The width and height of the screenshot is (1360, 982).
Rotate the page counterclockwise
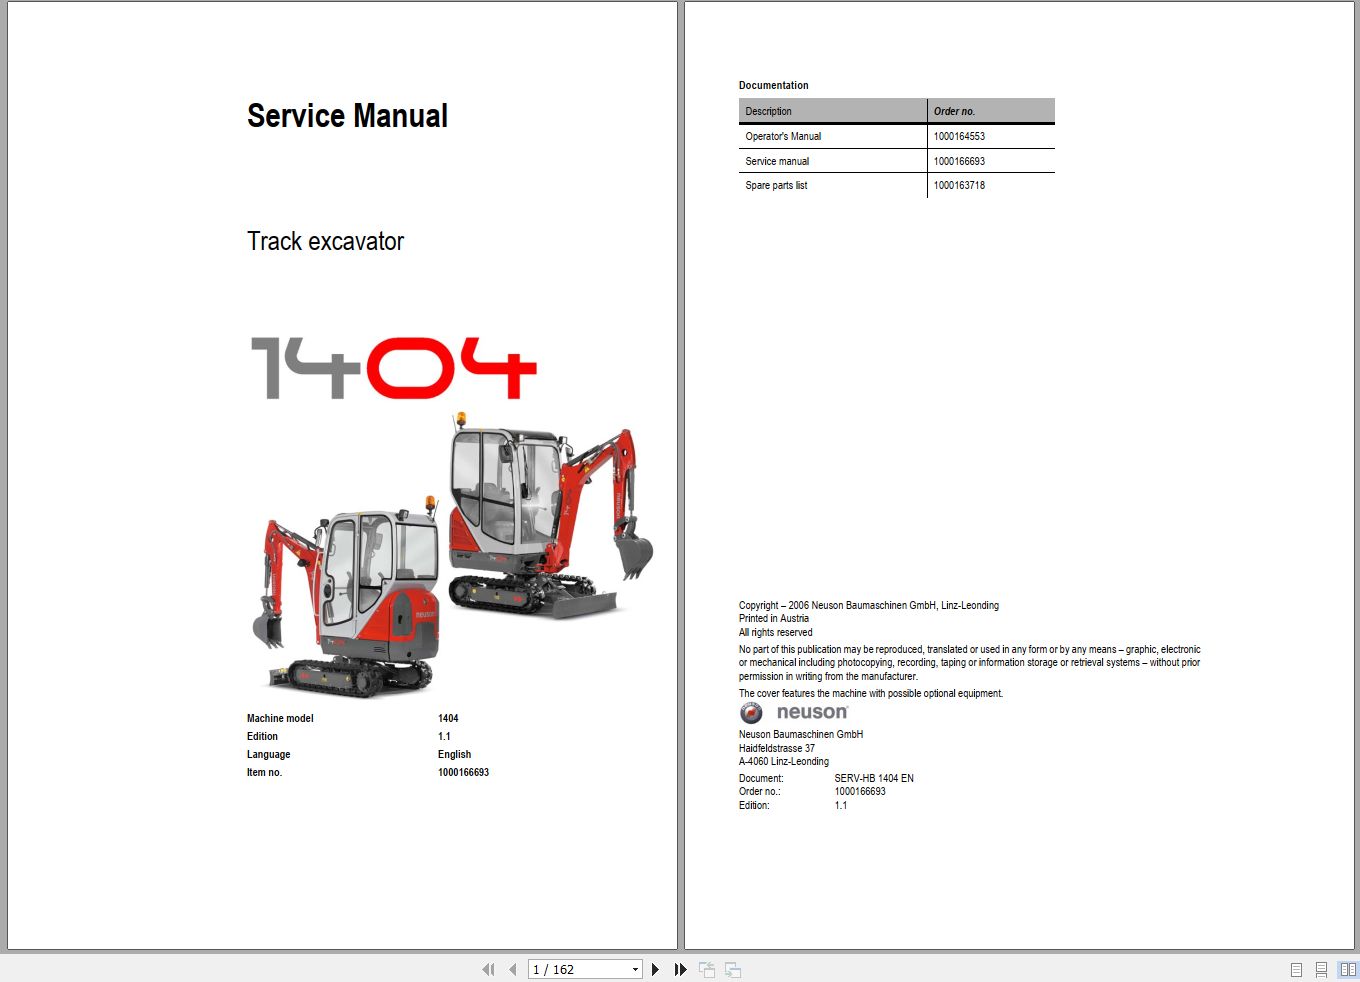coord(706,969)
